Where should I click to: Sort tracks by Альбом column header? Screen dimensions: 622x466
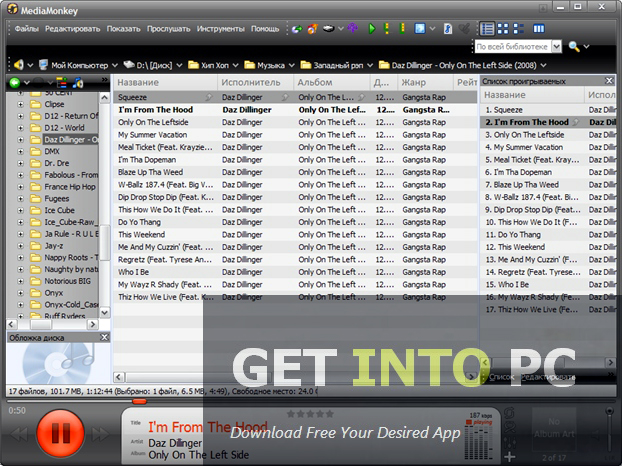point(332,82)
